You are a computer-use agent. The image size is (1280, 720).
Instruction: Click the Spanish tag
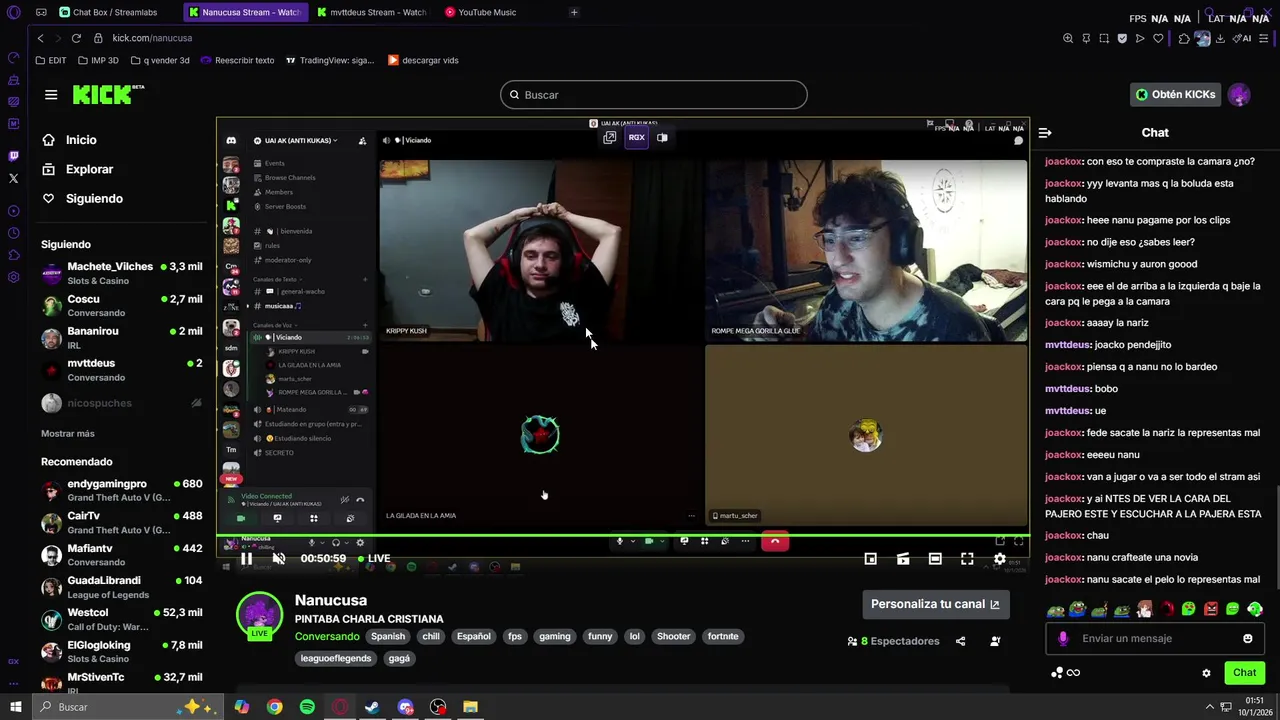(x=388, y=637)
